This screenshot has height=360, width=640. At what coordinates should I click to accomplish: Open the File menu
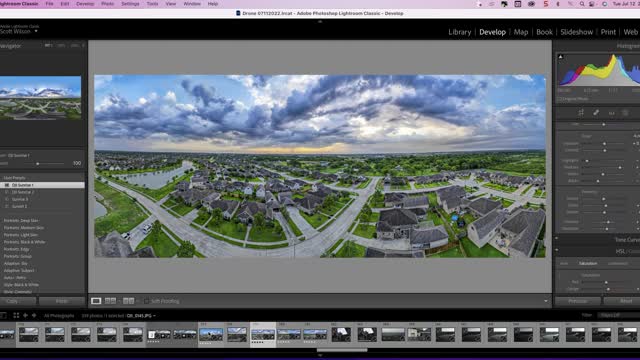click(49, 4)
